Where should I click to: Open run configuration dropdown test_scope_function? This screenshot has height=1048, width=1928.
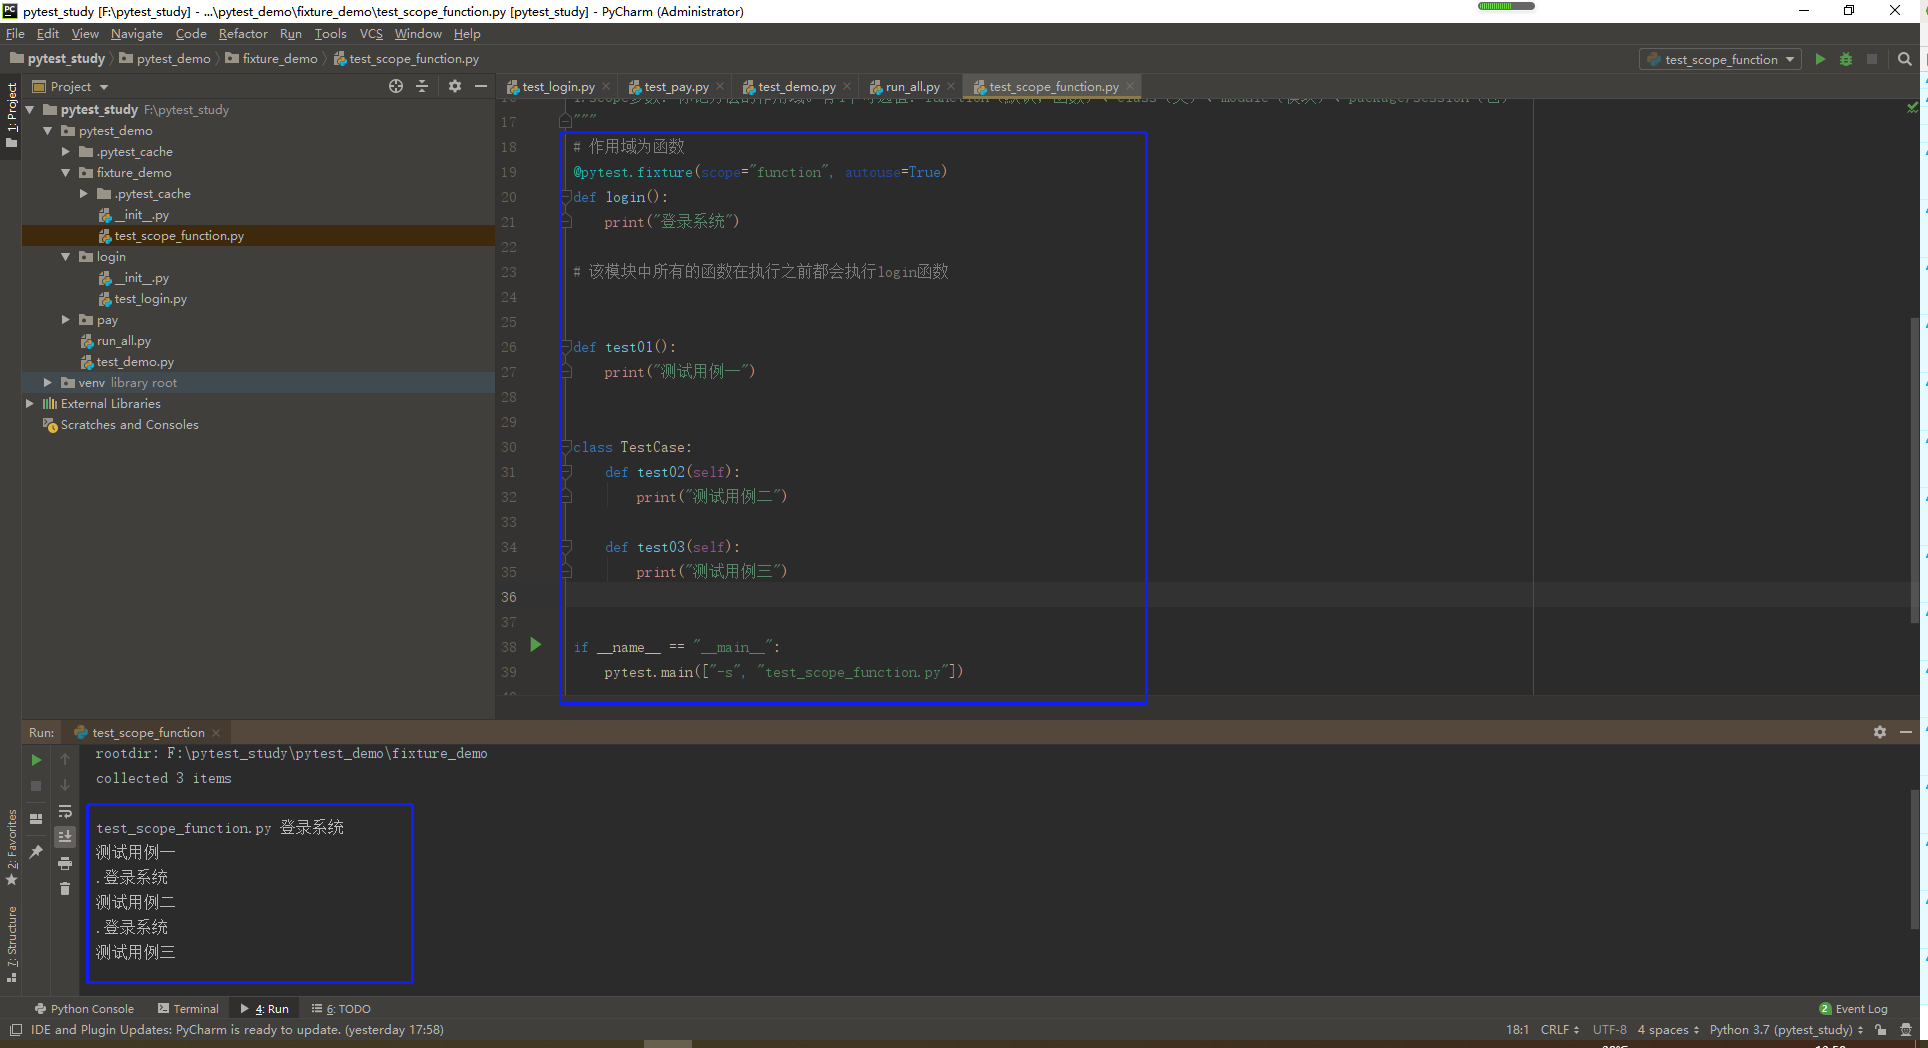(x=1720, y=59)
